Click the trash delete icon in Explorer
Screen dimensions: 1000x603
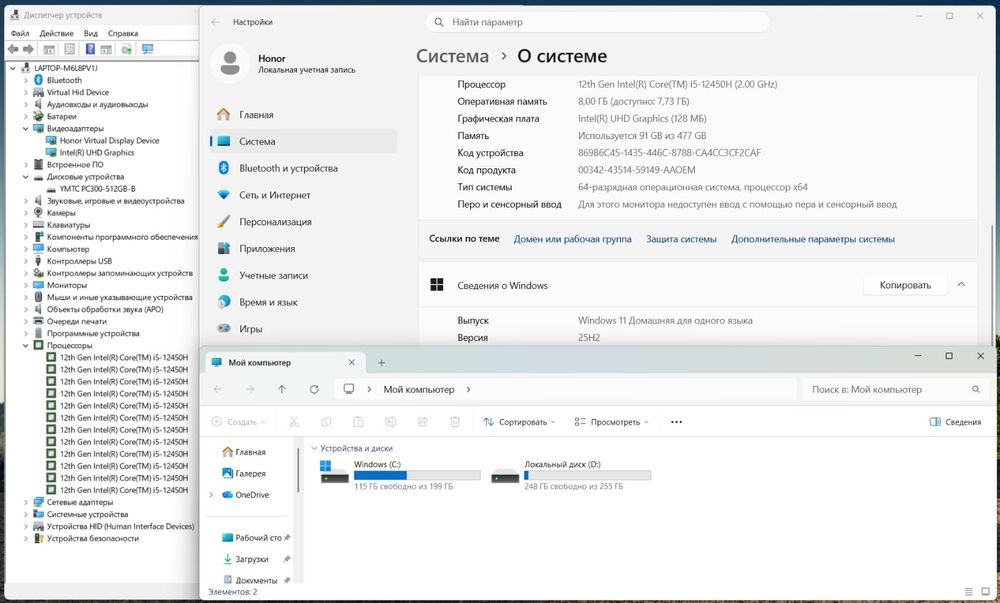tap(455, 422)
